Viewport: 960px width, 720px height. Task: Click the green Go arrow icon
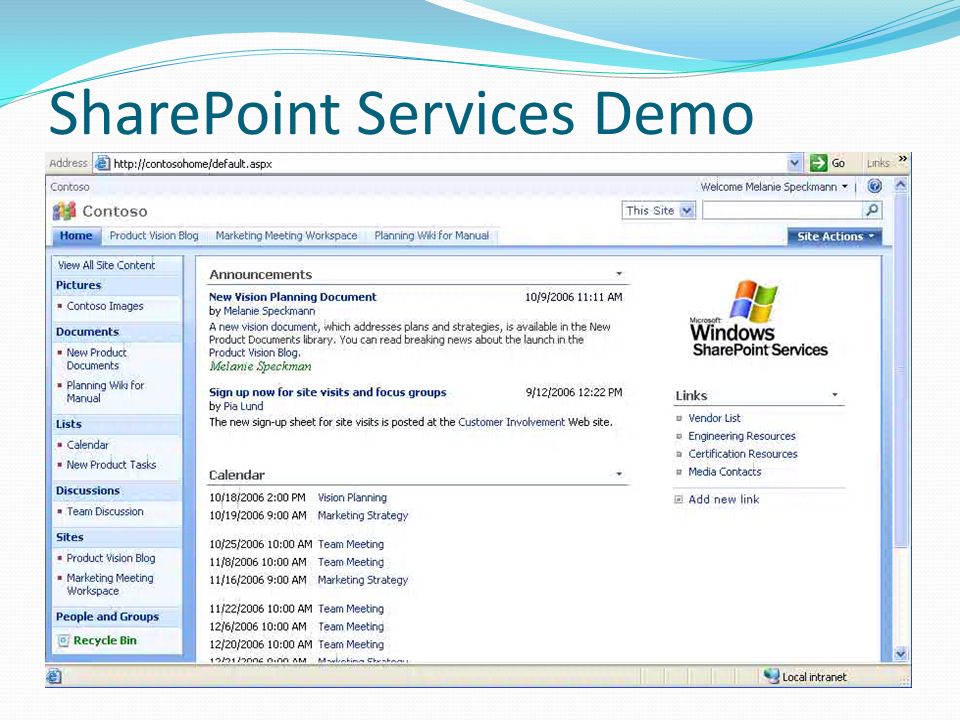818,163
